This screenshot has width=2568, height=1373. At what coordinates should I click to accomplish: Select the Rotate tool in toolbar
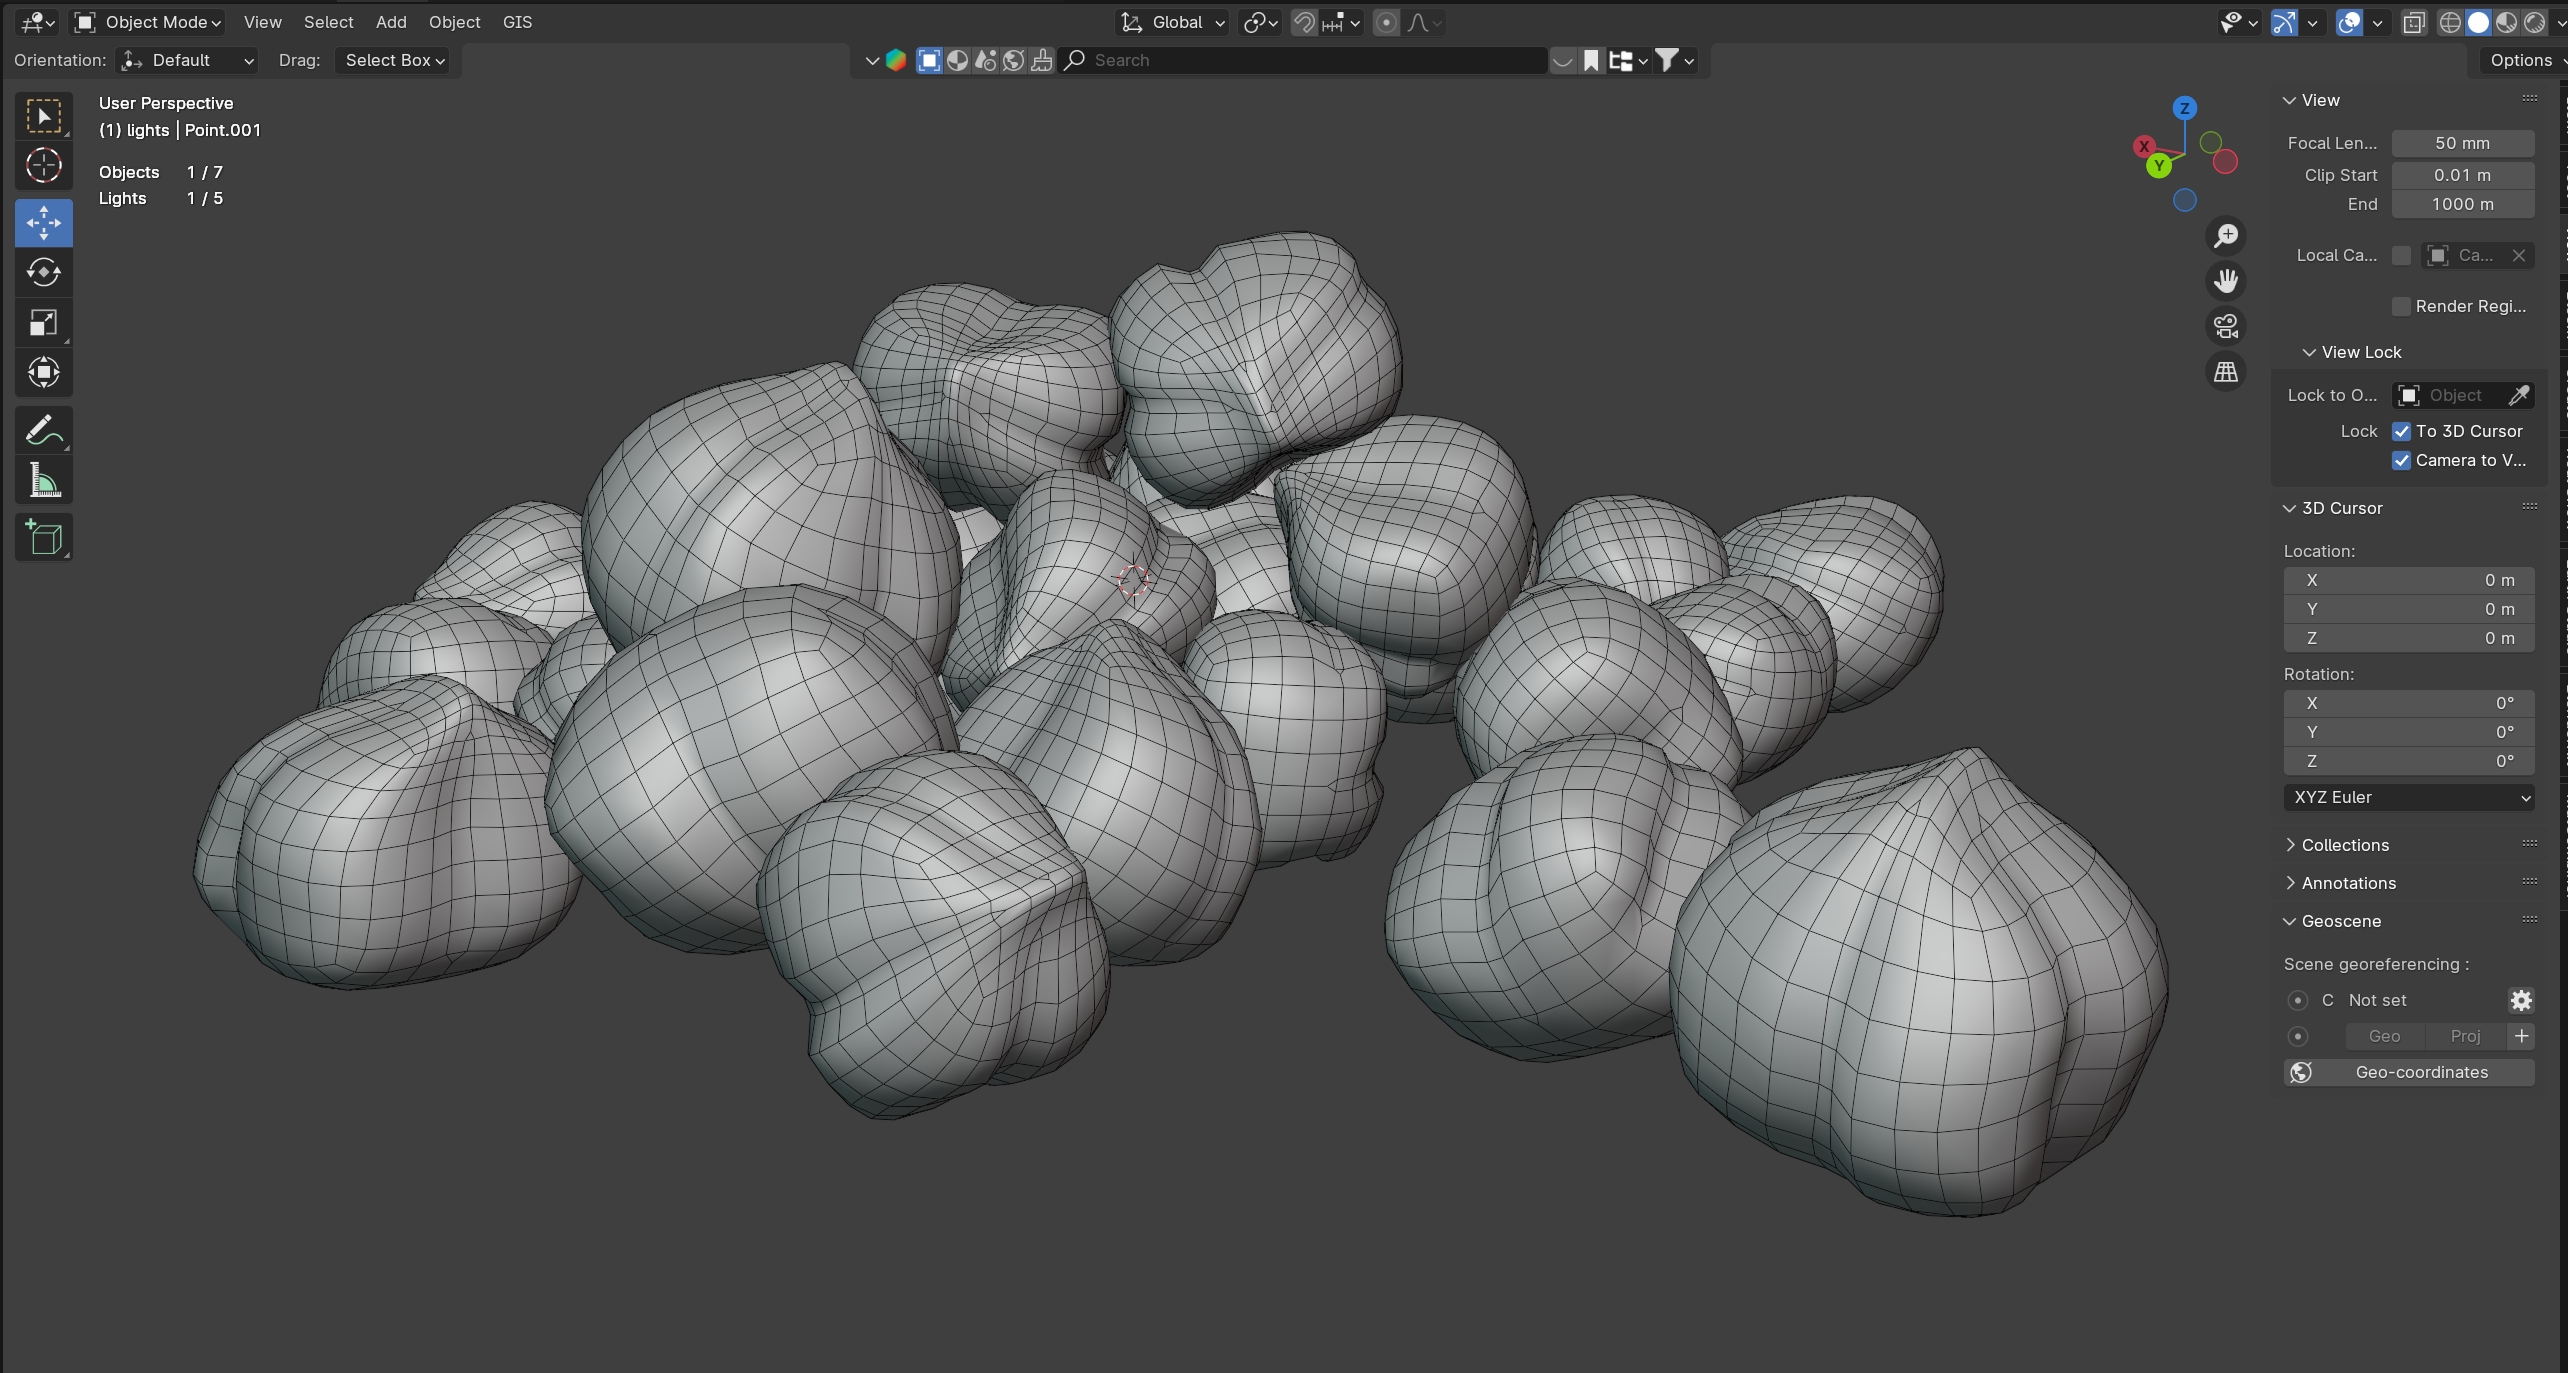[43, 272]
